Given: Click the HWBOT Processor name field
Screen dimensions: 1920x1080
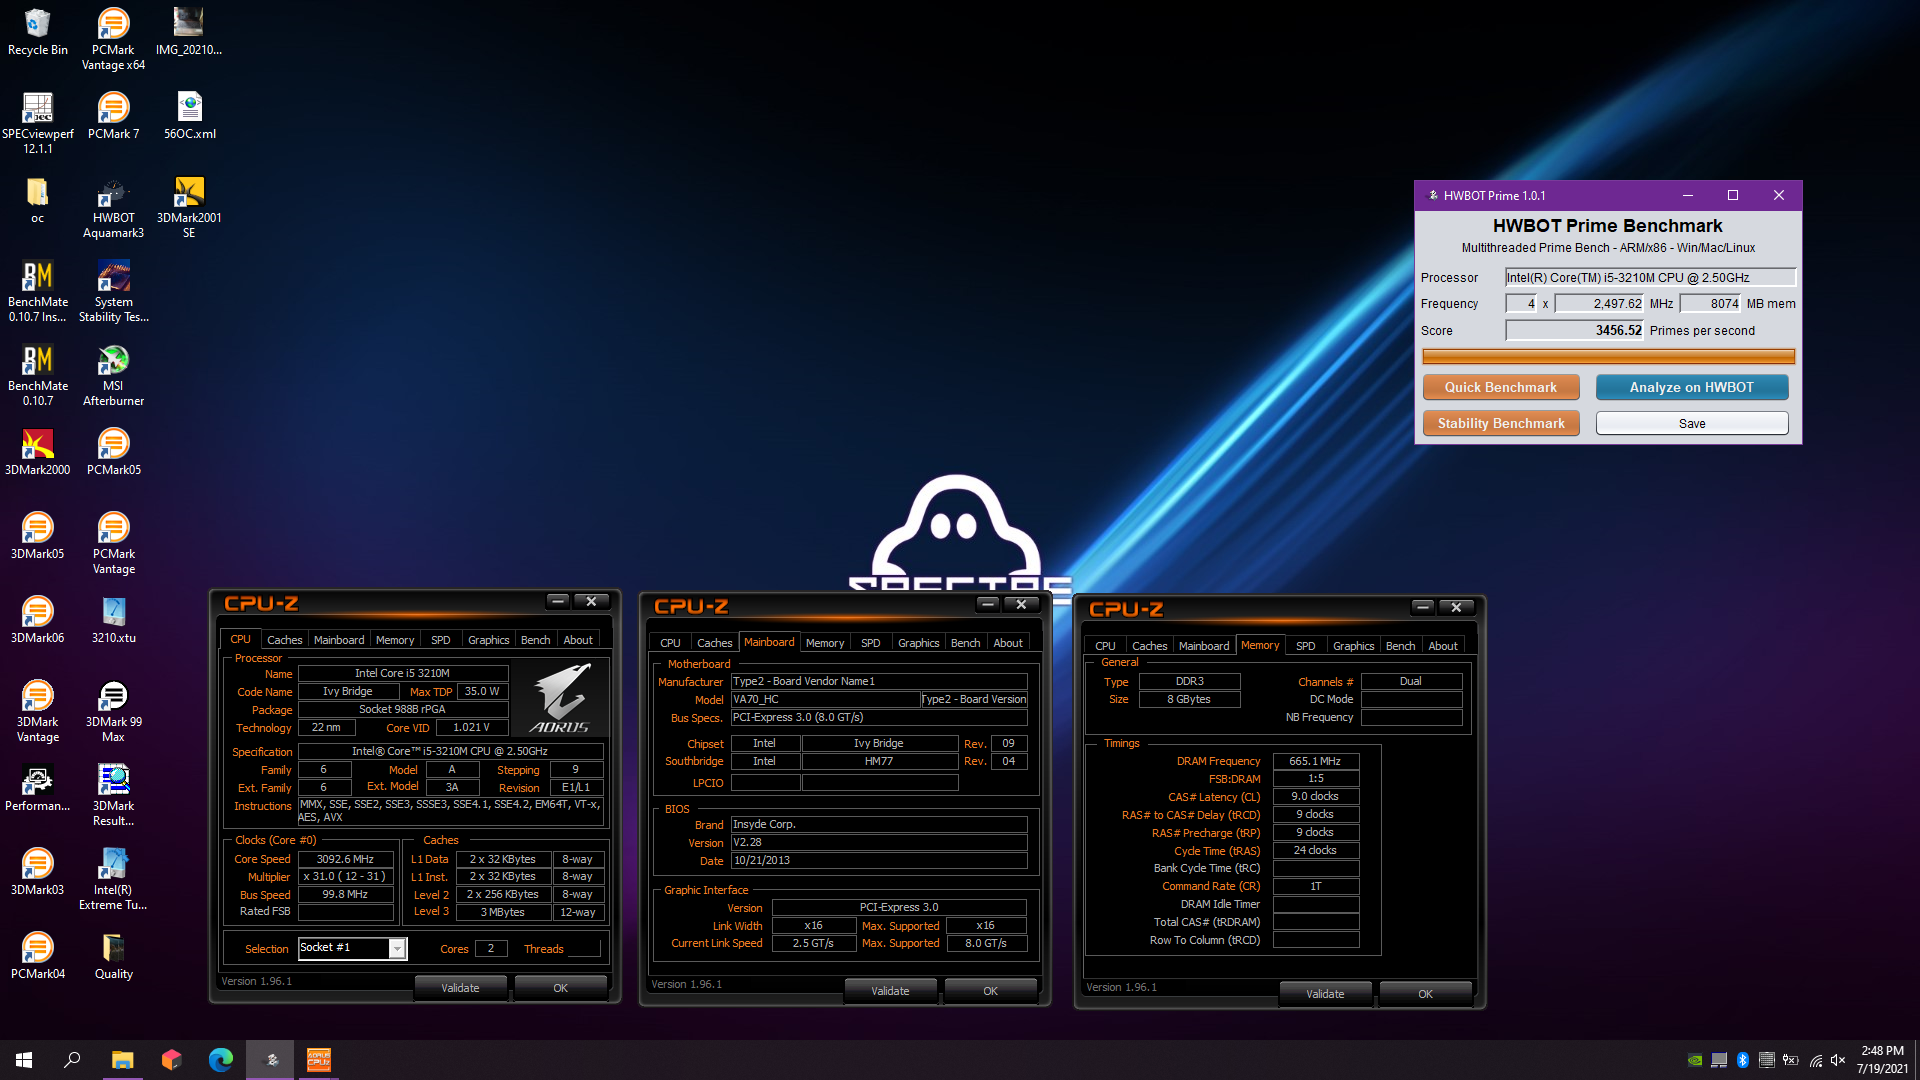Looking at the screenshot, I should click(1650, 277).
